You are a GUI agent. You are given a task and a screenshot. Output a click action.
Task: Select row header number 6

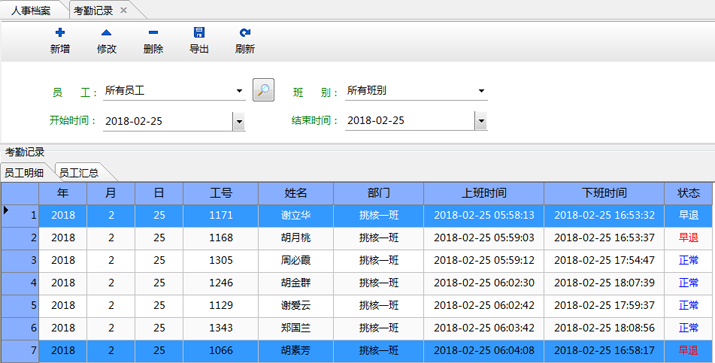coord(20,328)
